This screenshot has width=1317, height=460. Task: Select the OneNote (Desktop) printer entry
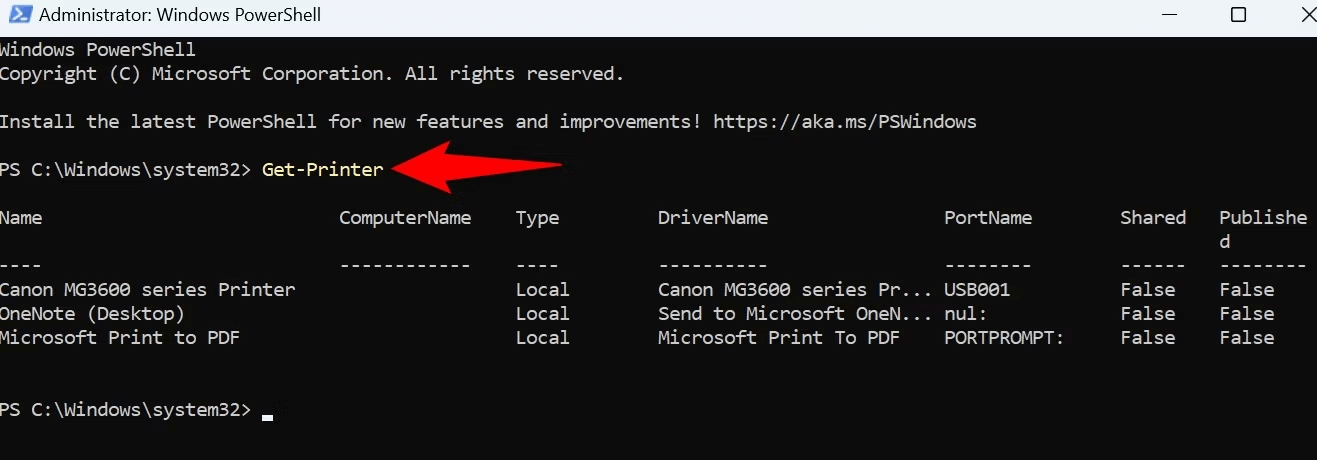[93, 314]
